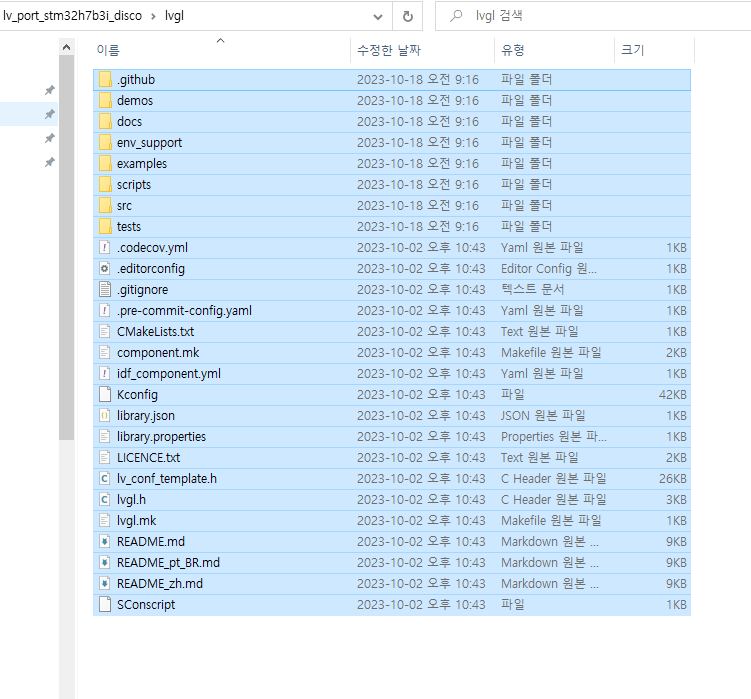Sort by the 수정한 날짜 column header

coord(422,50)
